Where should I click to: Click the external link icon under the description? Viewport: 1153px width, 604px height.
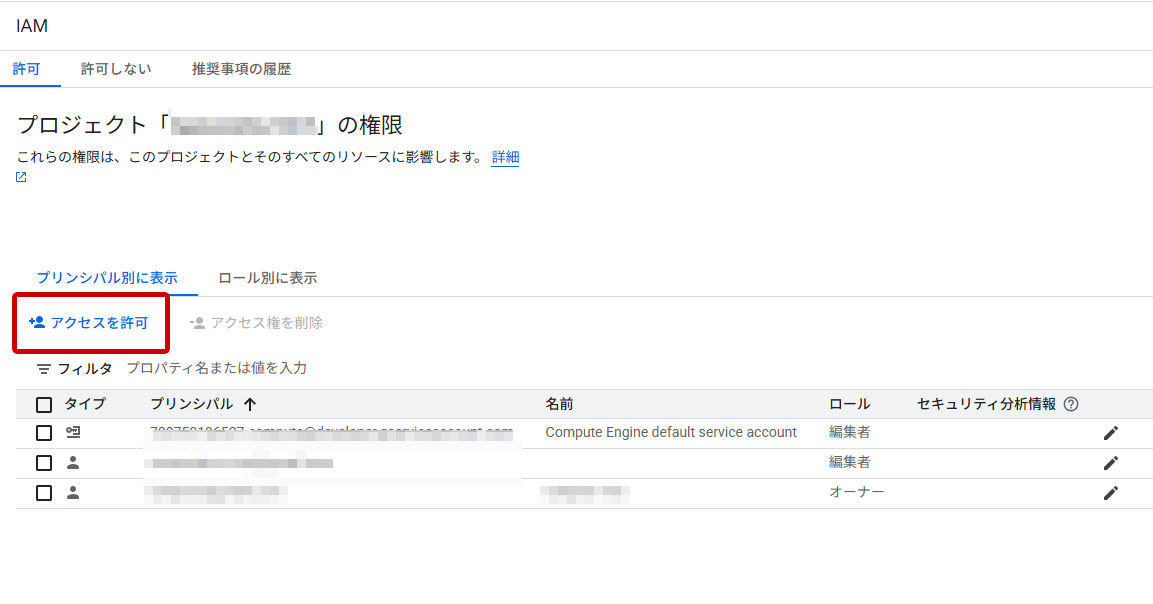[21, 177]
